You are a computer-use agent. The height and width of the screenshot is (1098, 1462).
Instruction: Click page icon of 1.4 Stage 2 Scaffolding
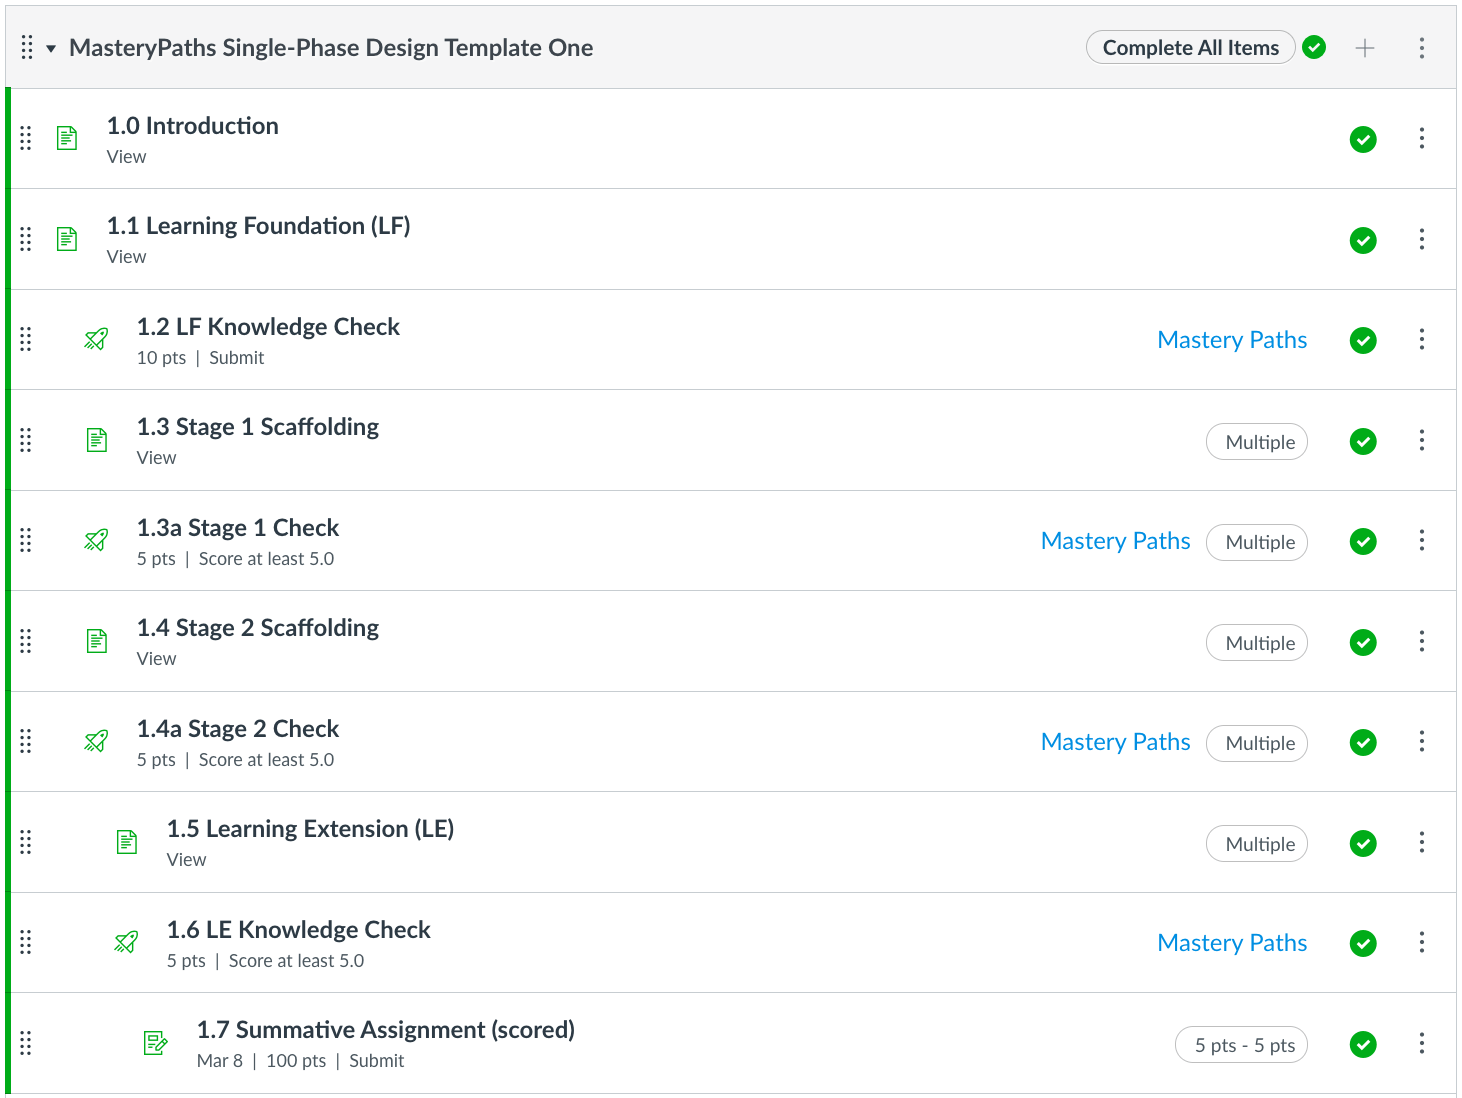pyautogui.click(x=97, y=641)
